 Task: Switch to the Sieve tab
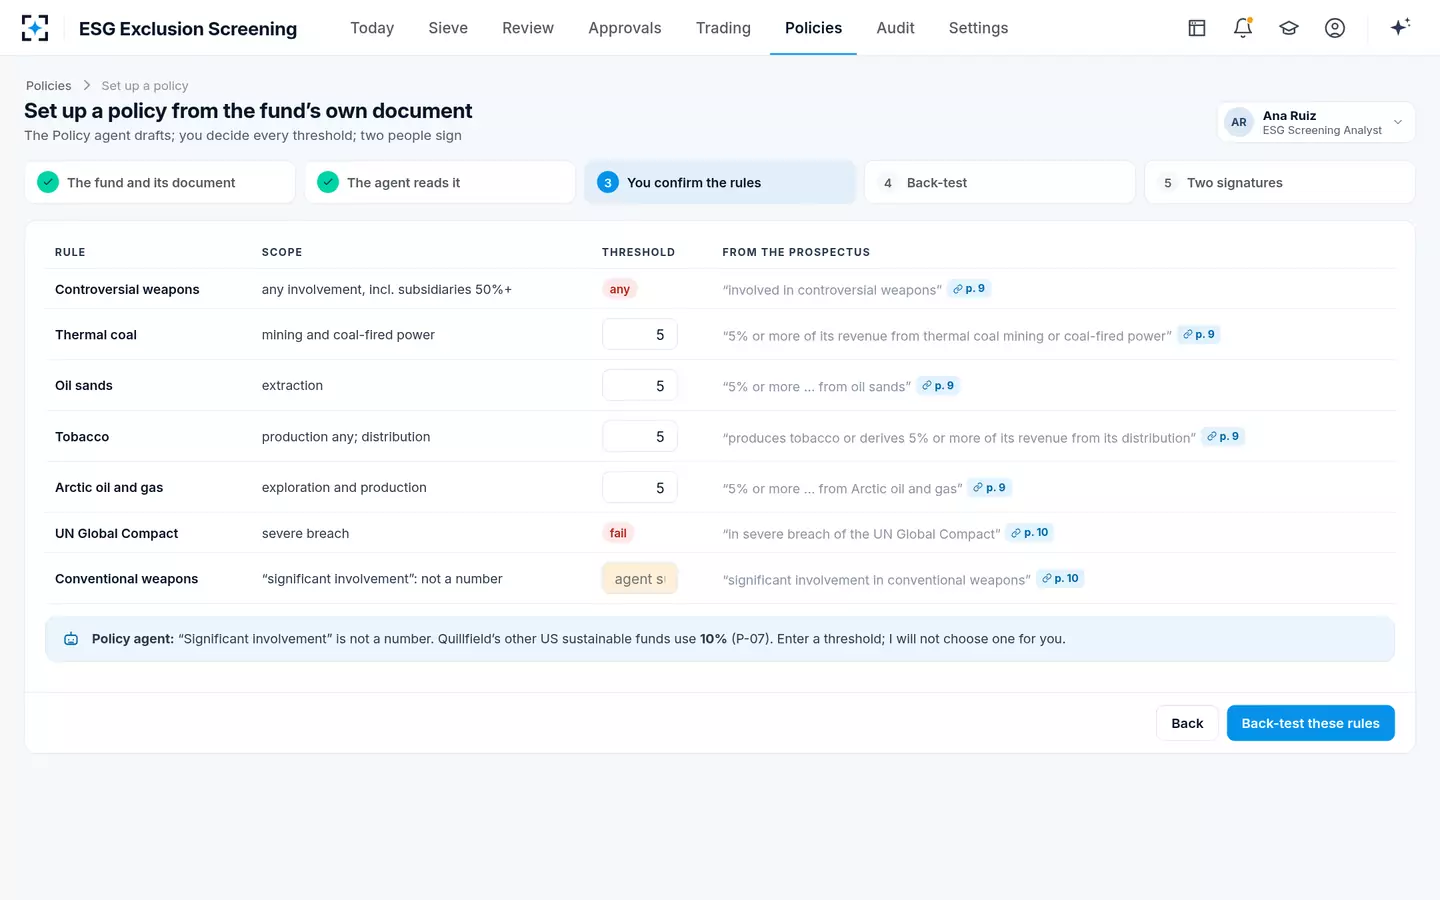[448, 28]
